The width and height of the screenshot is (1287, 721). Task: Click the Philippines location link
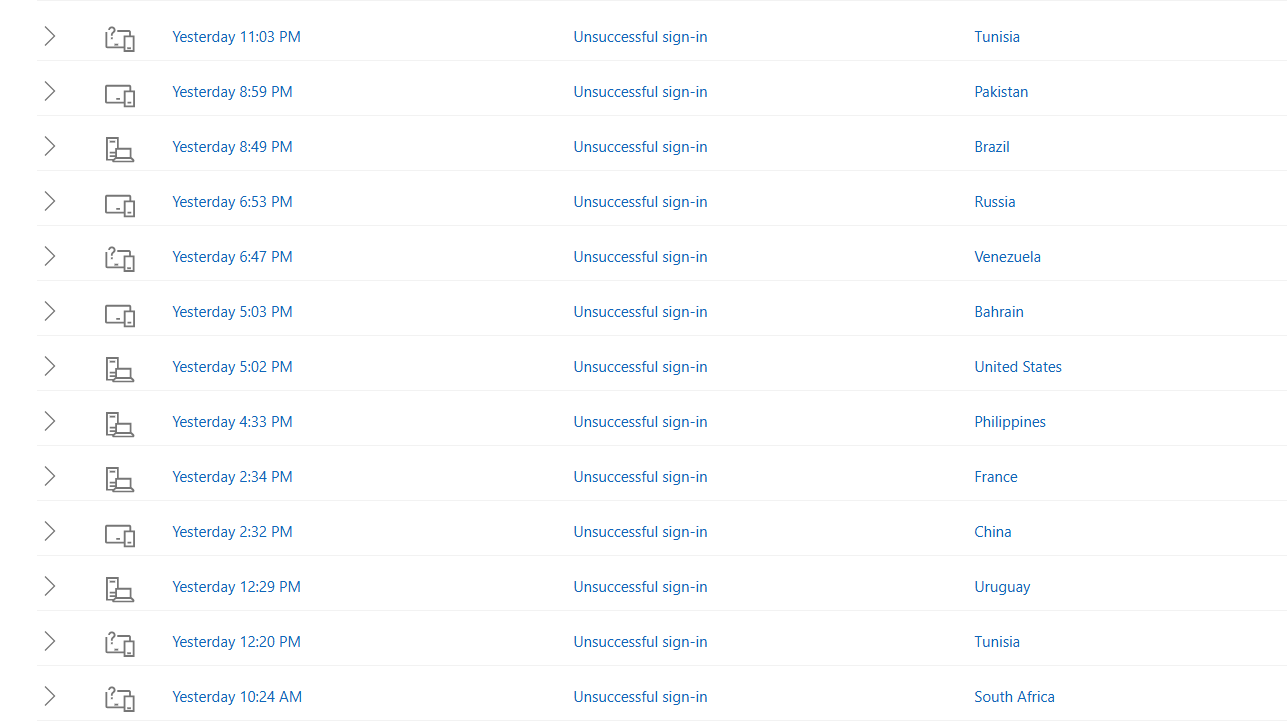click(x=1010, y=422)
